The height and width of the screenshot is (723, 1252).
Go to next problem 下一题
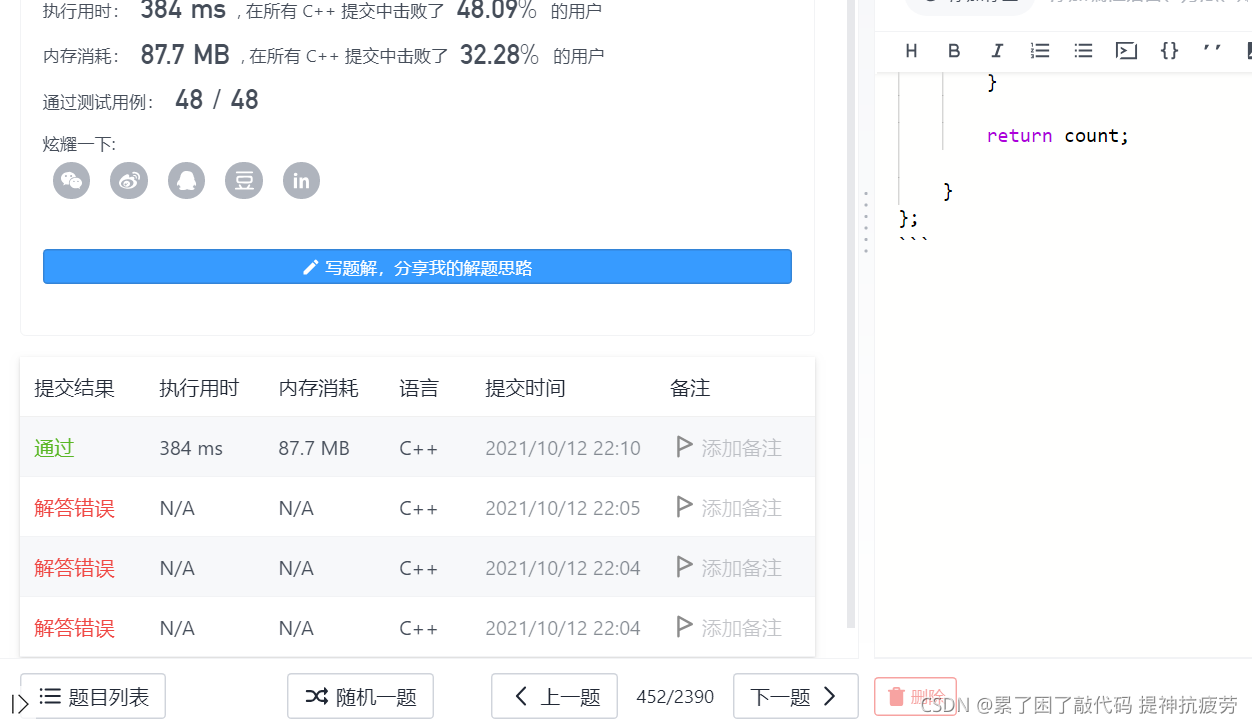tap(796, 697)
